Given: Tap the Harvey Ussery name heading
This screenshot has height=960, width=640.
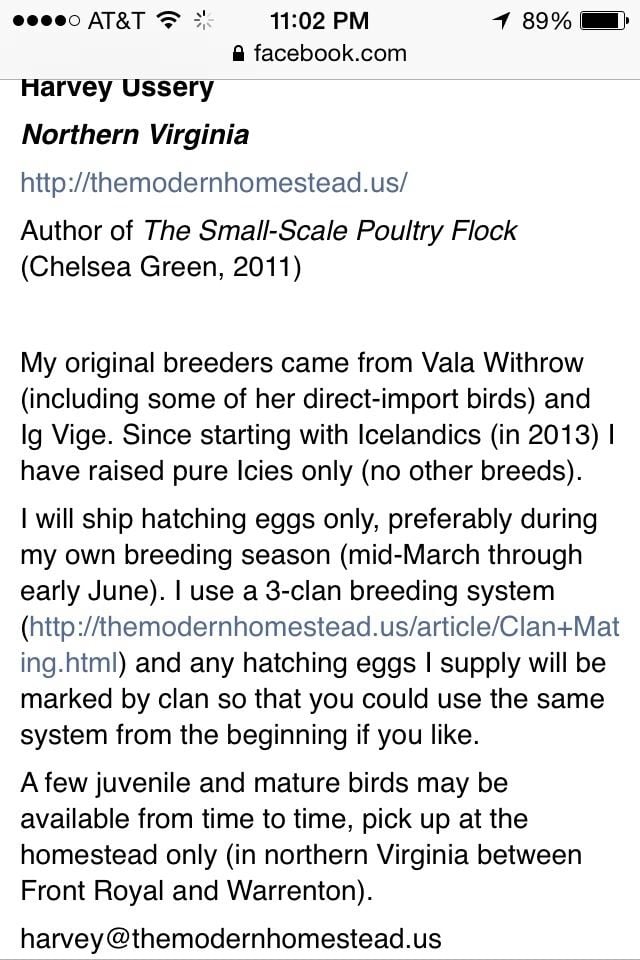Looking at the screenshot, I should coord(118,89).
